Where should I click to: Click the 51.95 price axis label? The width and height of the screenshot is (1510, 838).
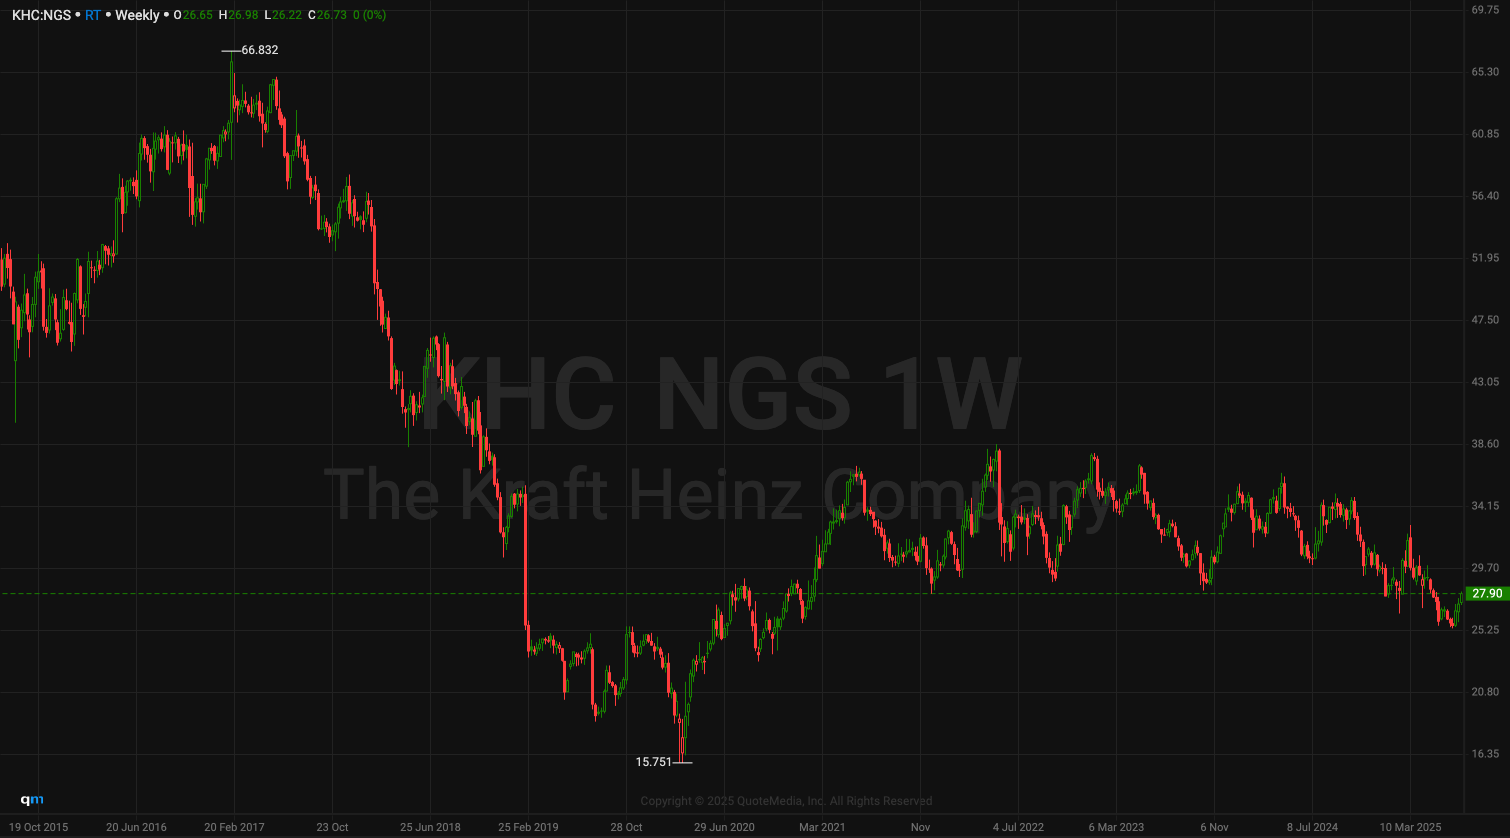click(1485, 258)
